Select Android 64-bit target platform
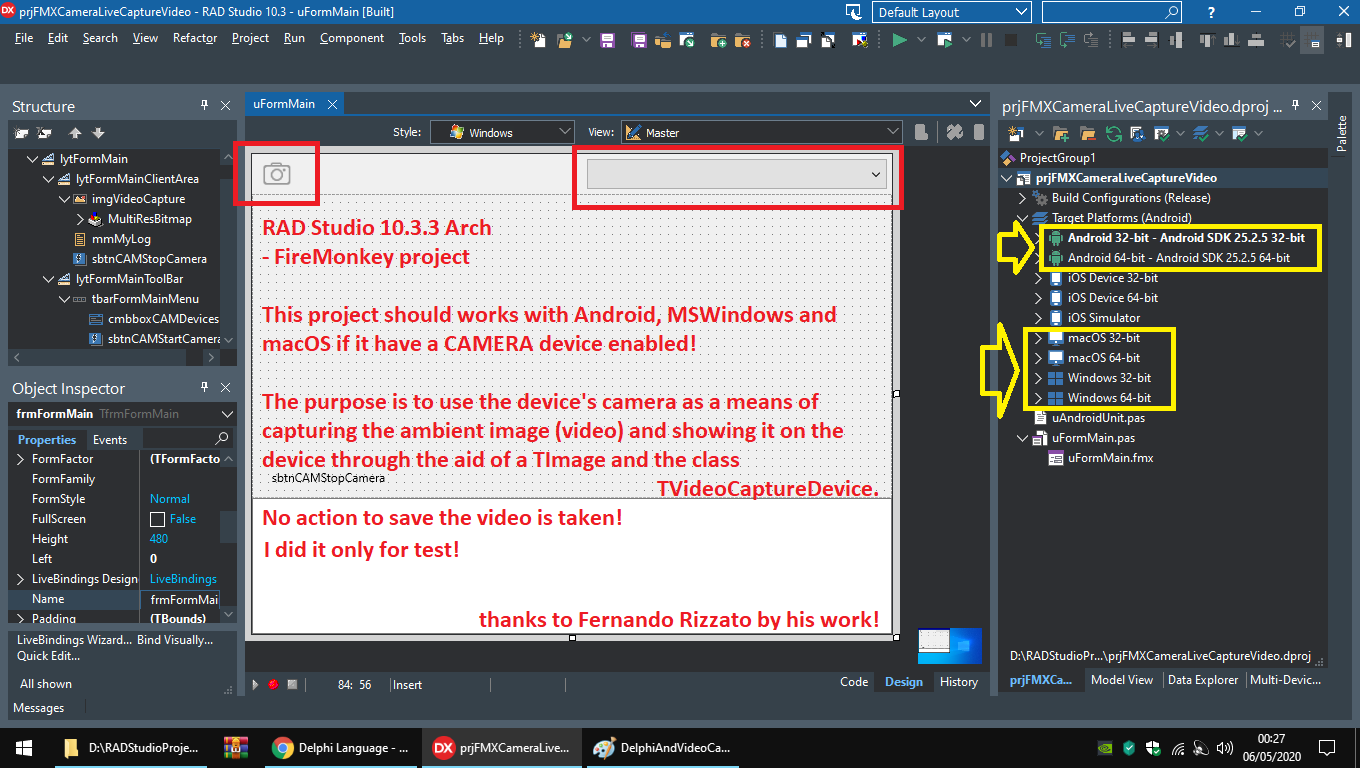 pos(1177,258)
